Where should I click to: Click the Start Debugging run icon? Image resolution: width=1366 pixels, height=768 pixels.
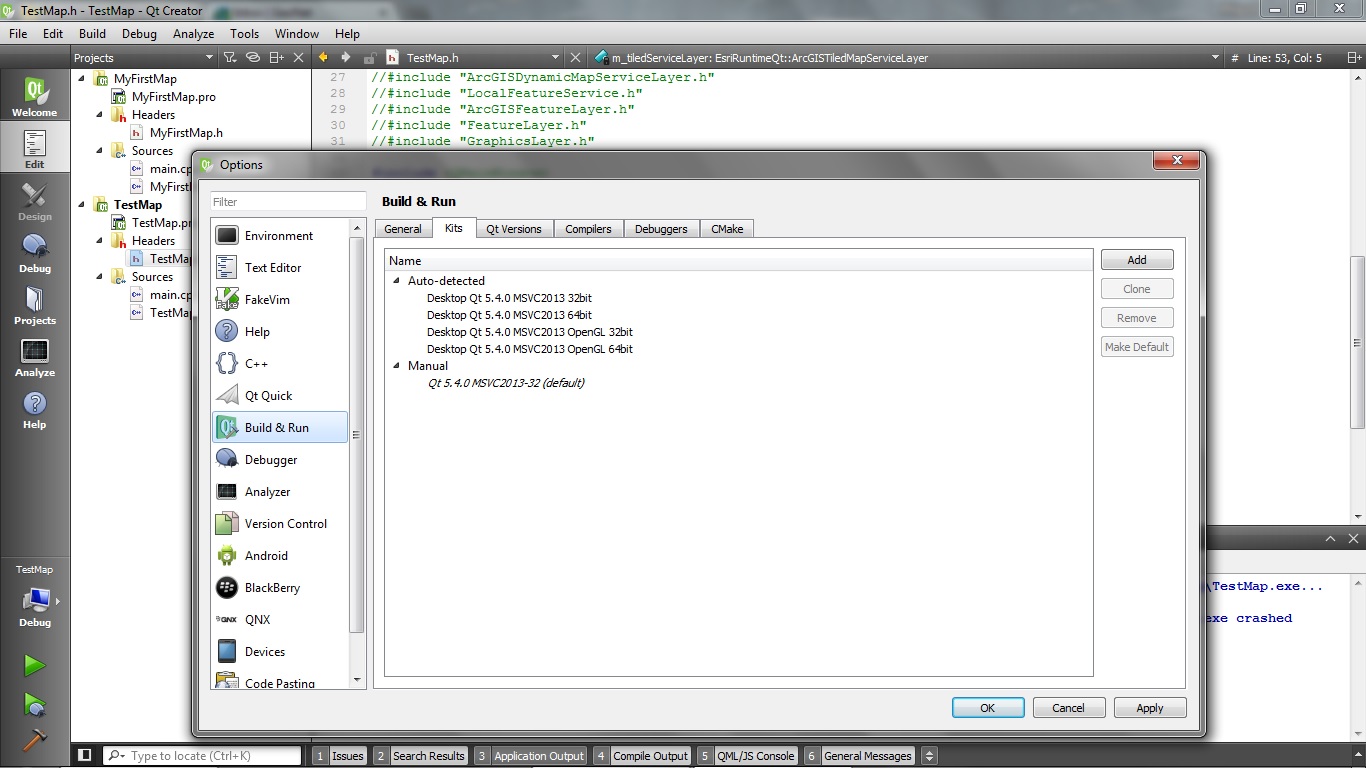(35, 704)
